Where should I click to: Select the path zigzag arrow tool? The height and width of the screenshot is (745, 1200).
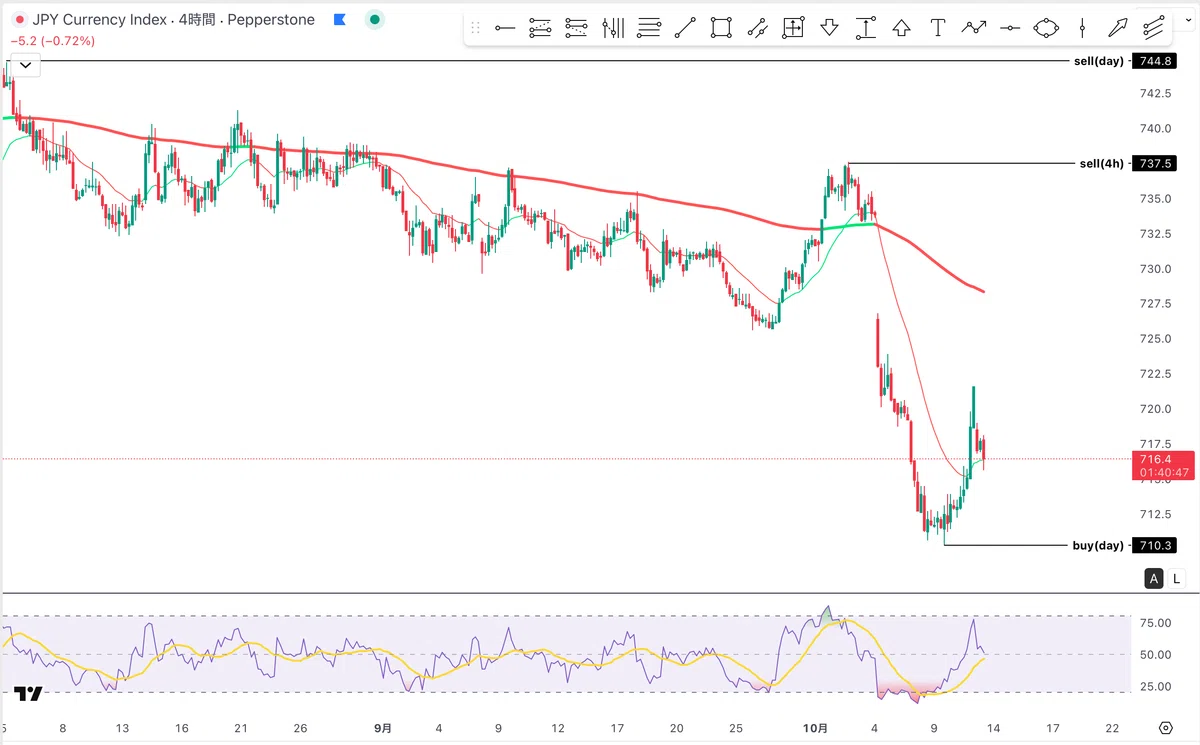[x=973, y=28]
